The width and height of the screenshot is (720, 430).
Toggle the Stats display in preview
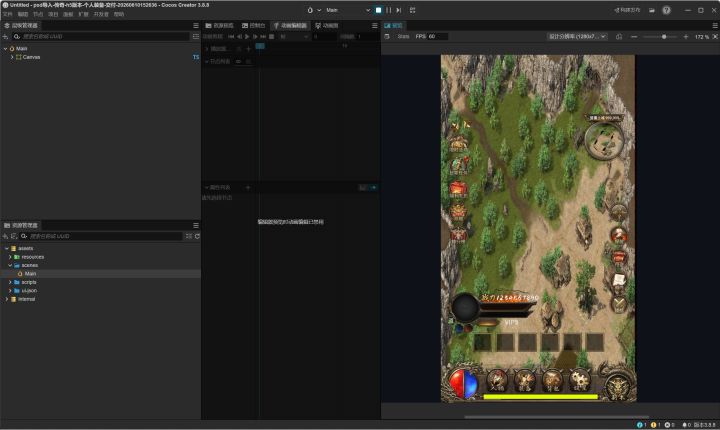[403, 36]
